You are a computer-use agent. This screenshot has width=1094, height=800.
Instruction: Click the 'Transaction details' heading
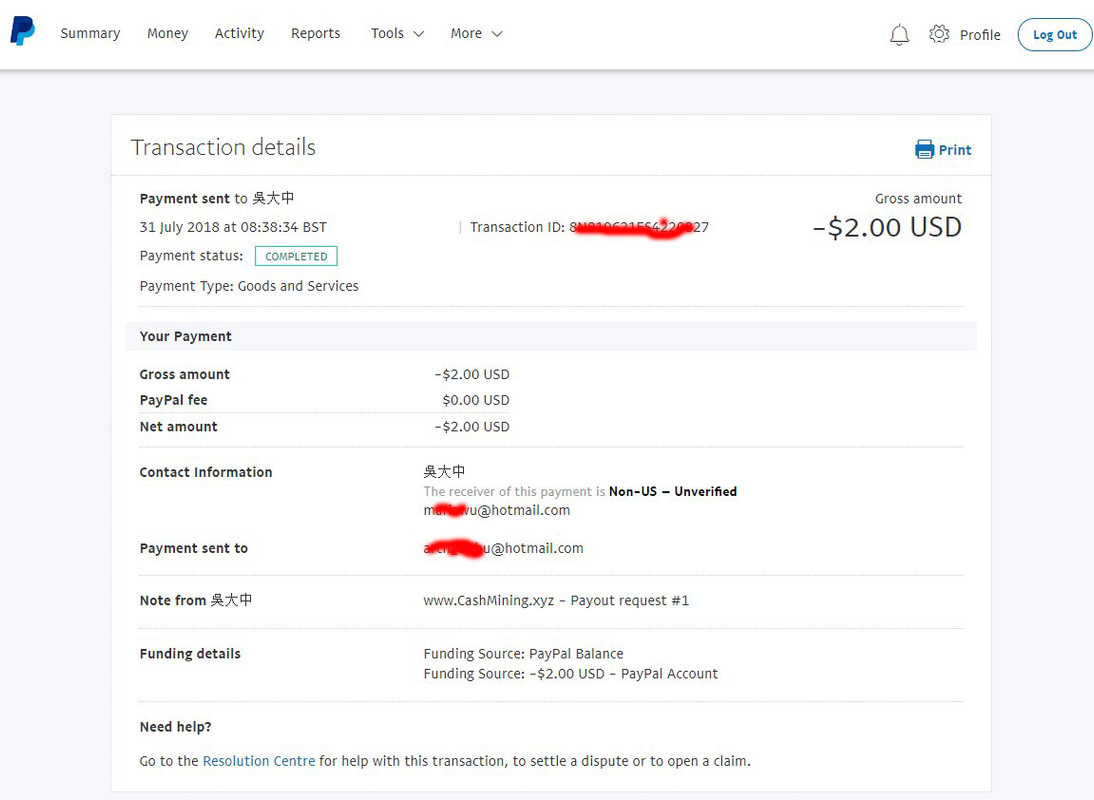[223, 147]
